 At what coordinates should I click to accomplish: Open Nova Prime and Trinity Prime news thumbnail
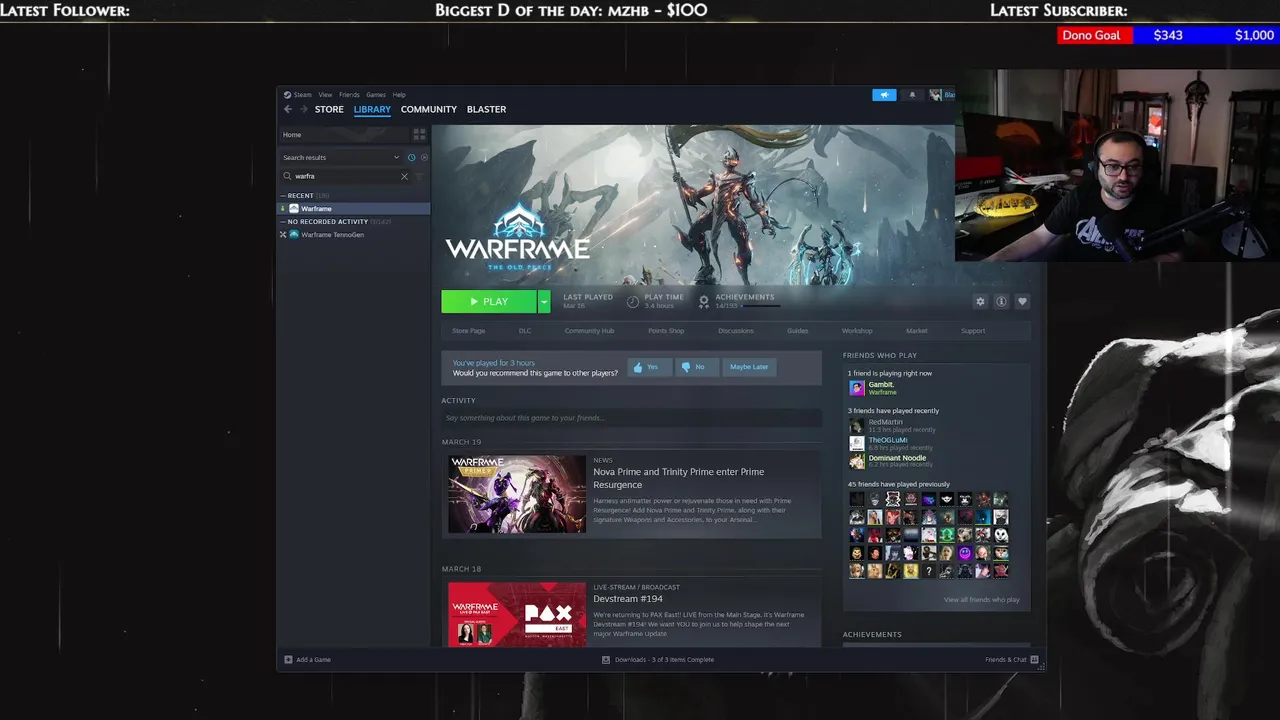pyautogui.click(x=517, y=494)
